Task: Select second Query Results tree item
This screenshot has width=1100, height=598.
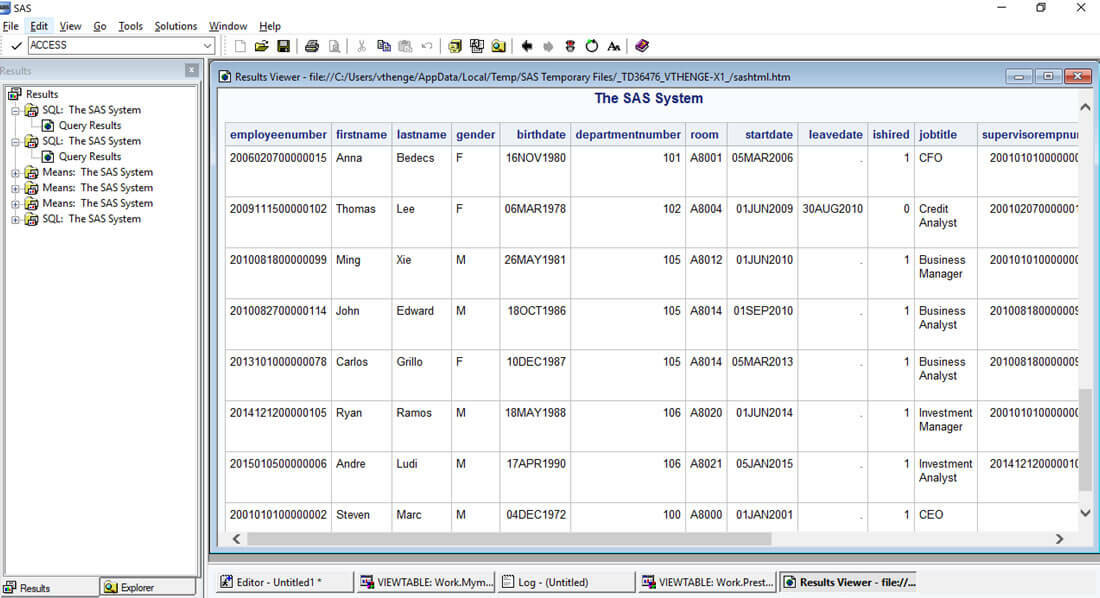Action: (x=90, y=157)
